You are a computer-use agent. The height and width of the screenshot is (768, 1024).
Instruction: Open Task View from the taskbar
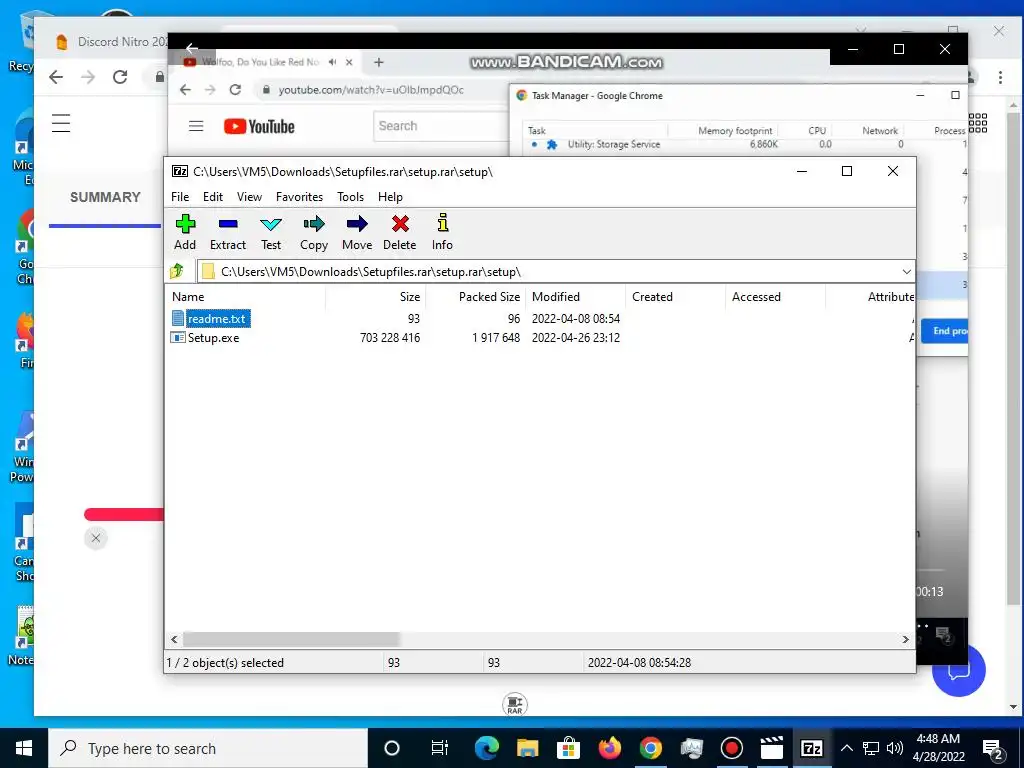[440, 748]
